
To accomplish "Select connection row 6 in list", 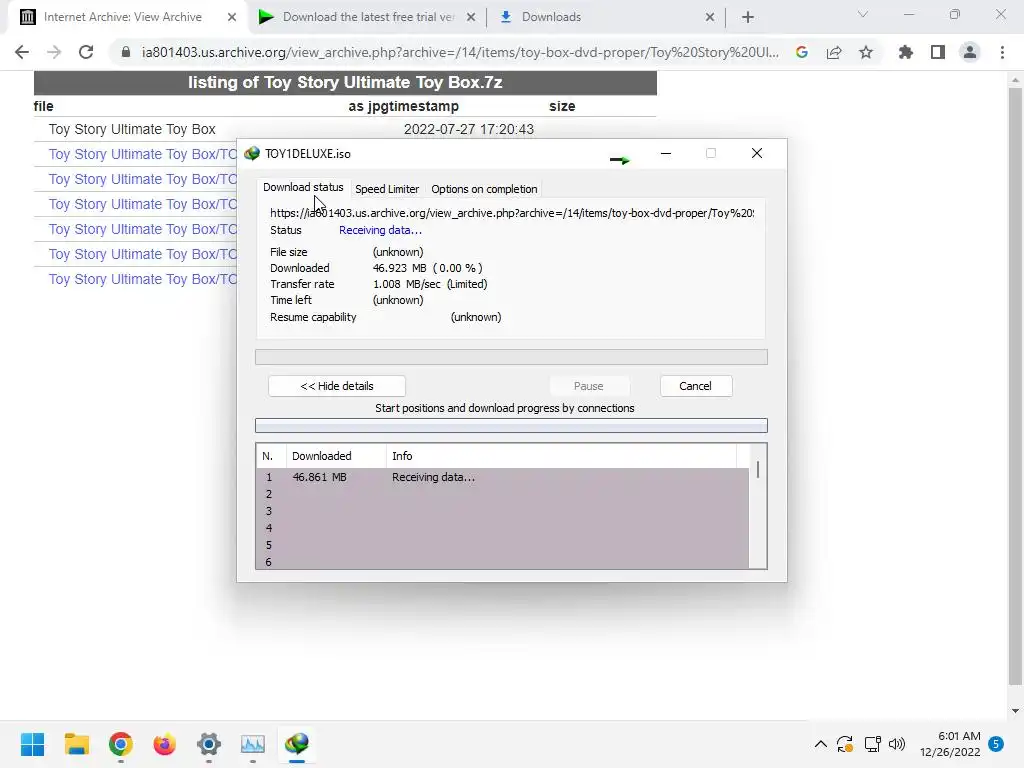I will click(x=502, y=562).
